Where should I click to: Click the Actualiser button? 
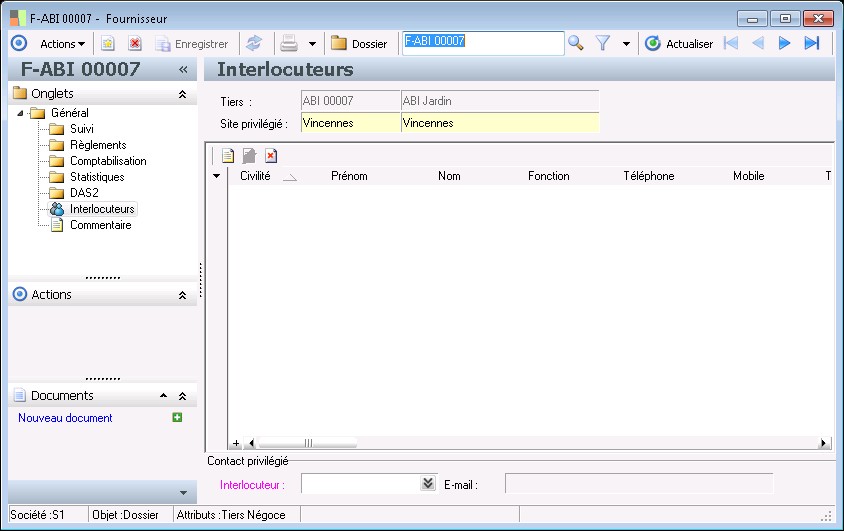[x=680, y=43]
